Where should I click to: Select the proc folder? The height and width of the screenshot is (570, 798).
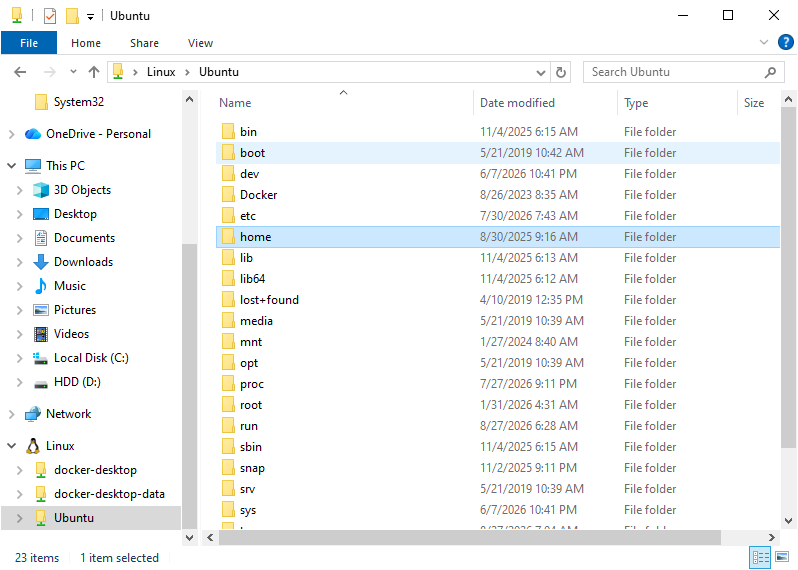252,384
